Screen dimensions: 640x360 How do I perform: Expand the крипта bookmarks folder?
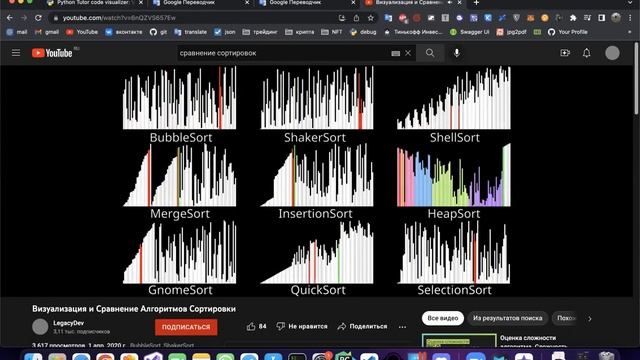click(300, 32)
